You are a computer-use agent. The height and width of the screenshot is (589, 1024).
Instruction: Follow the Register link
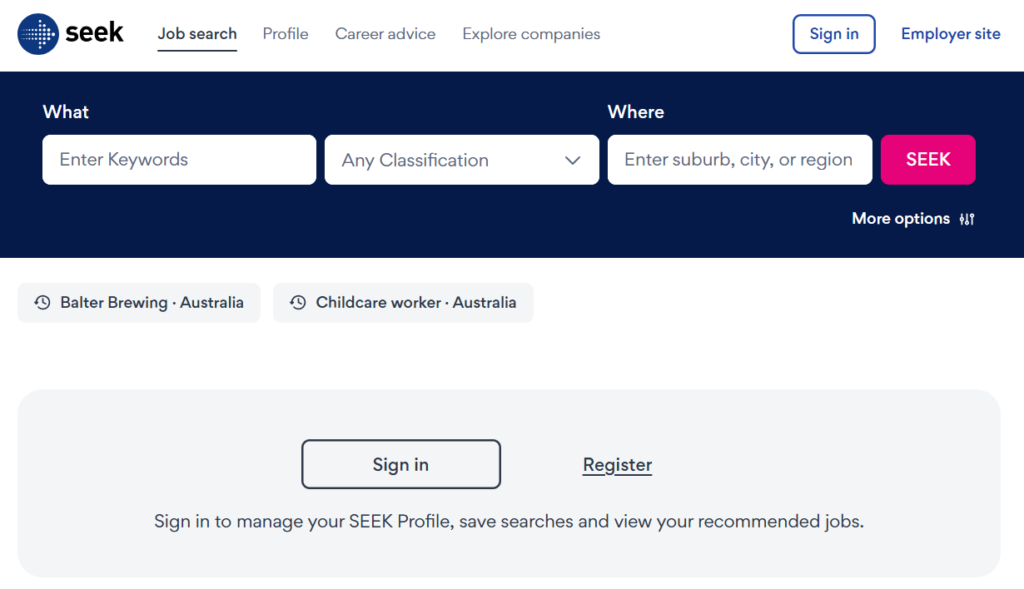[617, 465]
